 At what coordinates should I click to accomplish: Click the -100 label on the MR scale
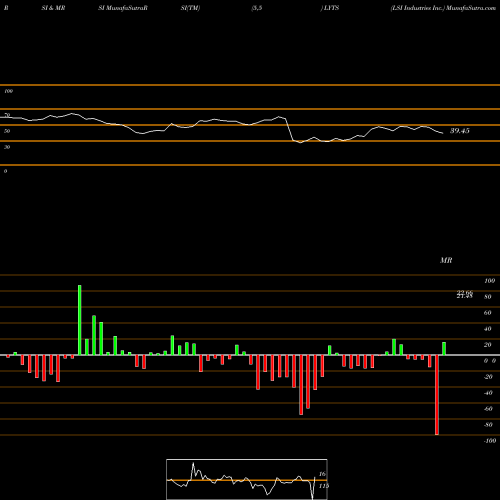(x=490, y=441)
